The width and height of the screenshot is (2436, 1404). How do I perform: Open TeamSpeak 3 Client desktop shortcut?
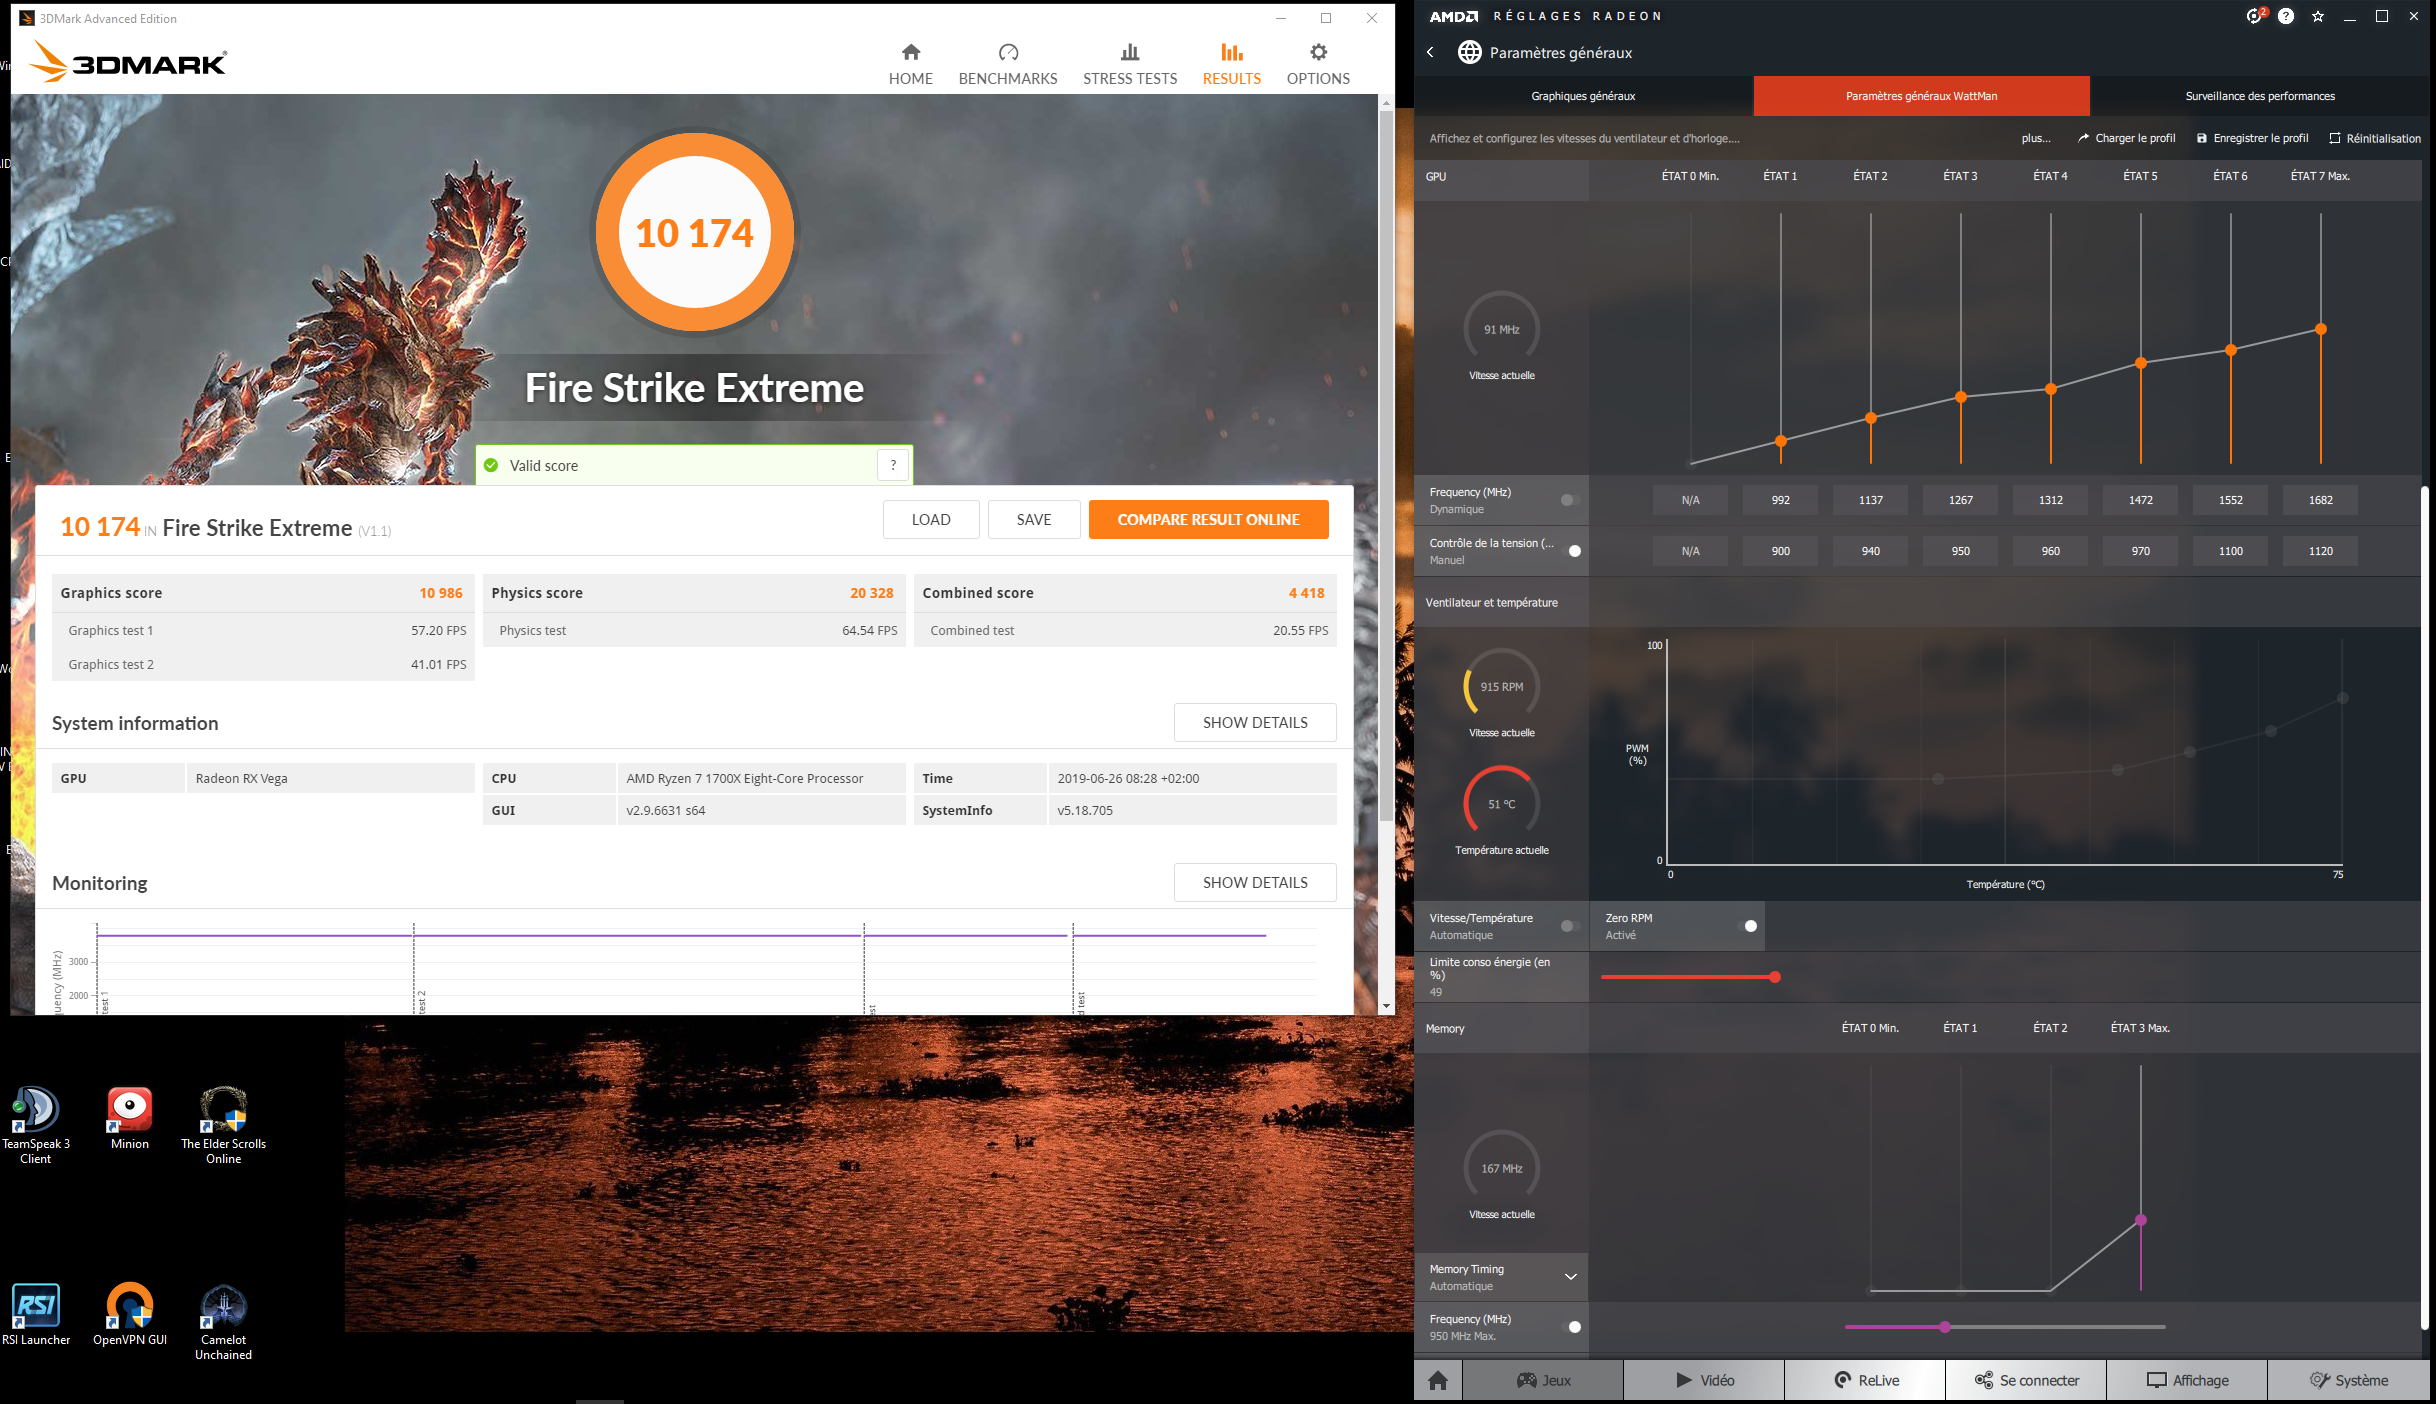[x=35, y=1112]
